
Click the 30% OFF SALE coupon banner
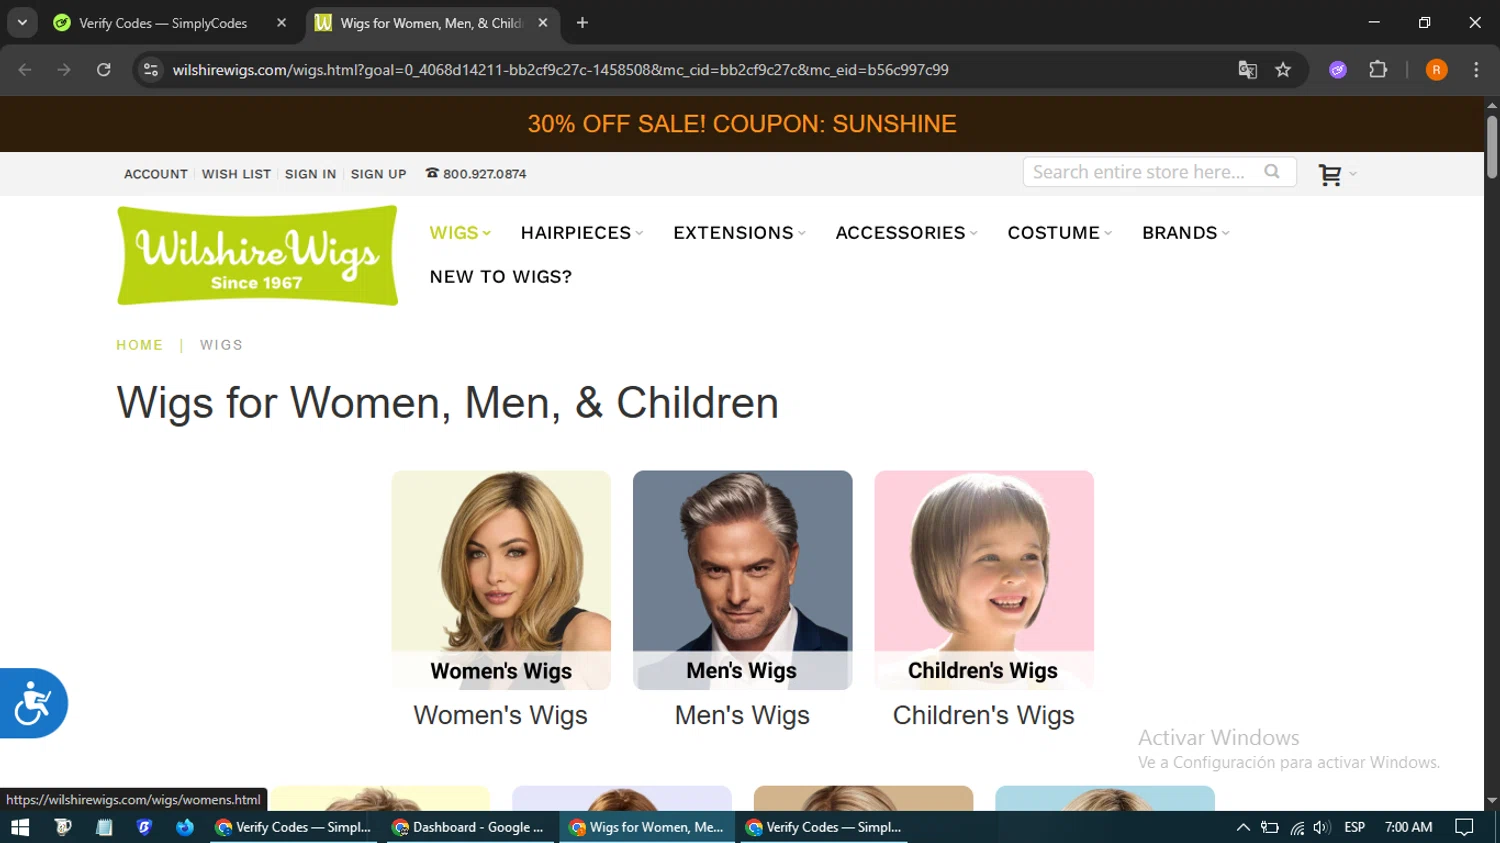(742, 124)
